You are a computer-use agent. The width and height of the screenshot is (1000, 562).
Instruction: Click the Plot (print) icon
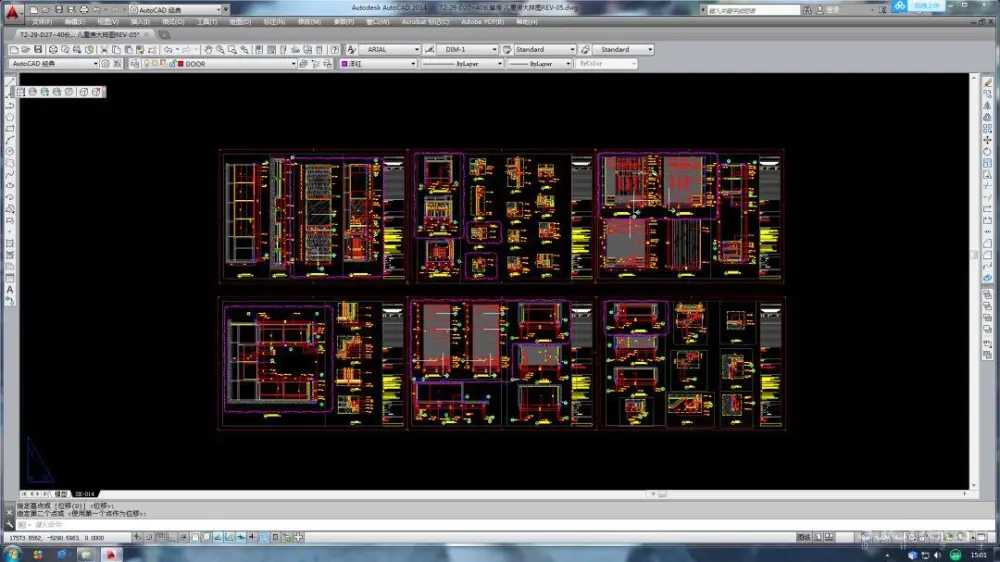[x=51, y=49]
